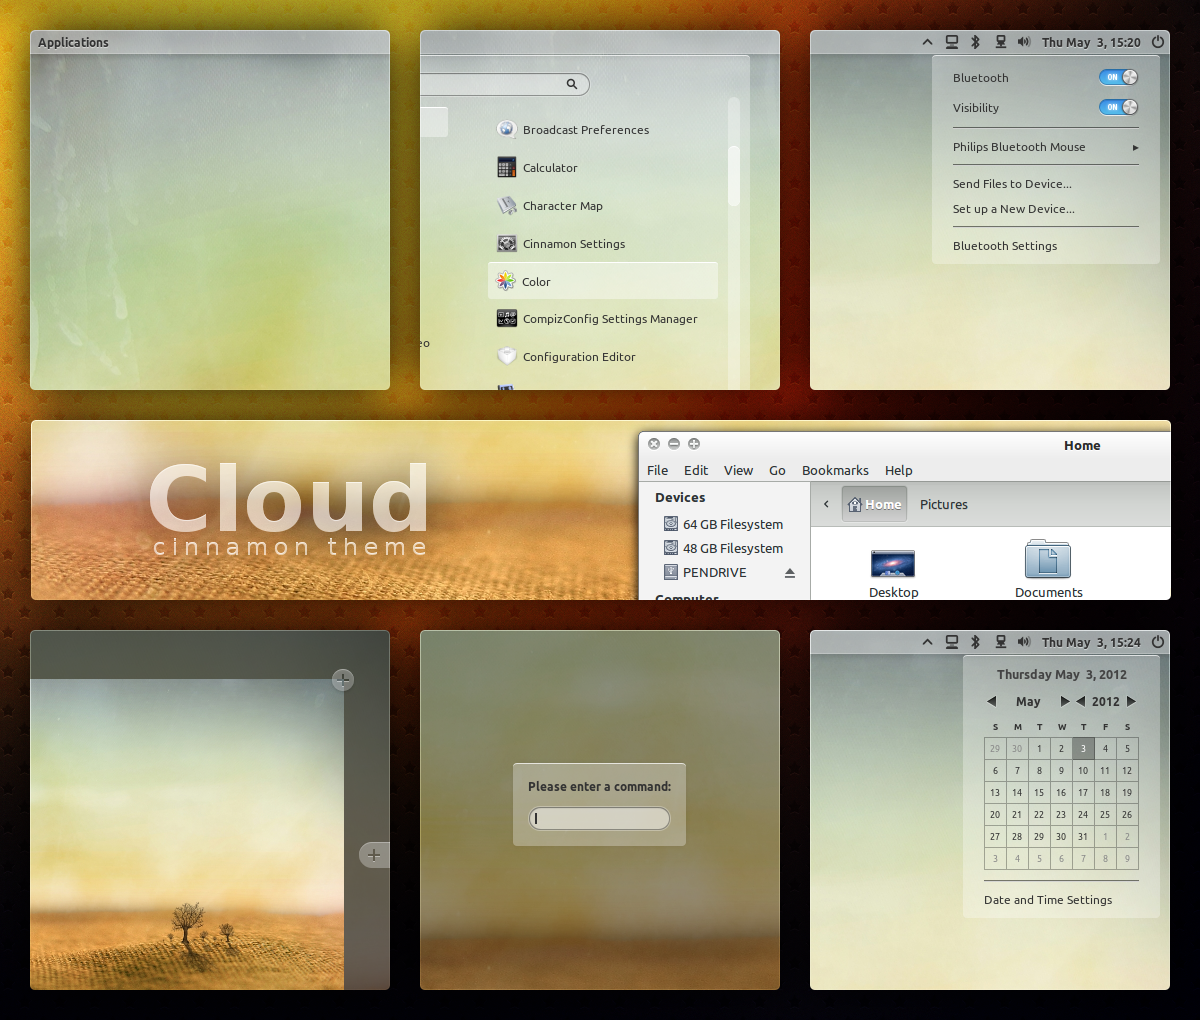Select day 15 in calendar
Screen dimensions: 1200x1020
point(1039,792)
